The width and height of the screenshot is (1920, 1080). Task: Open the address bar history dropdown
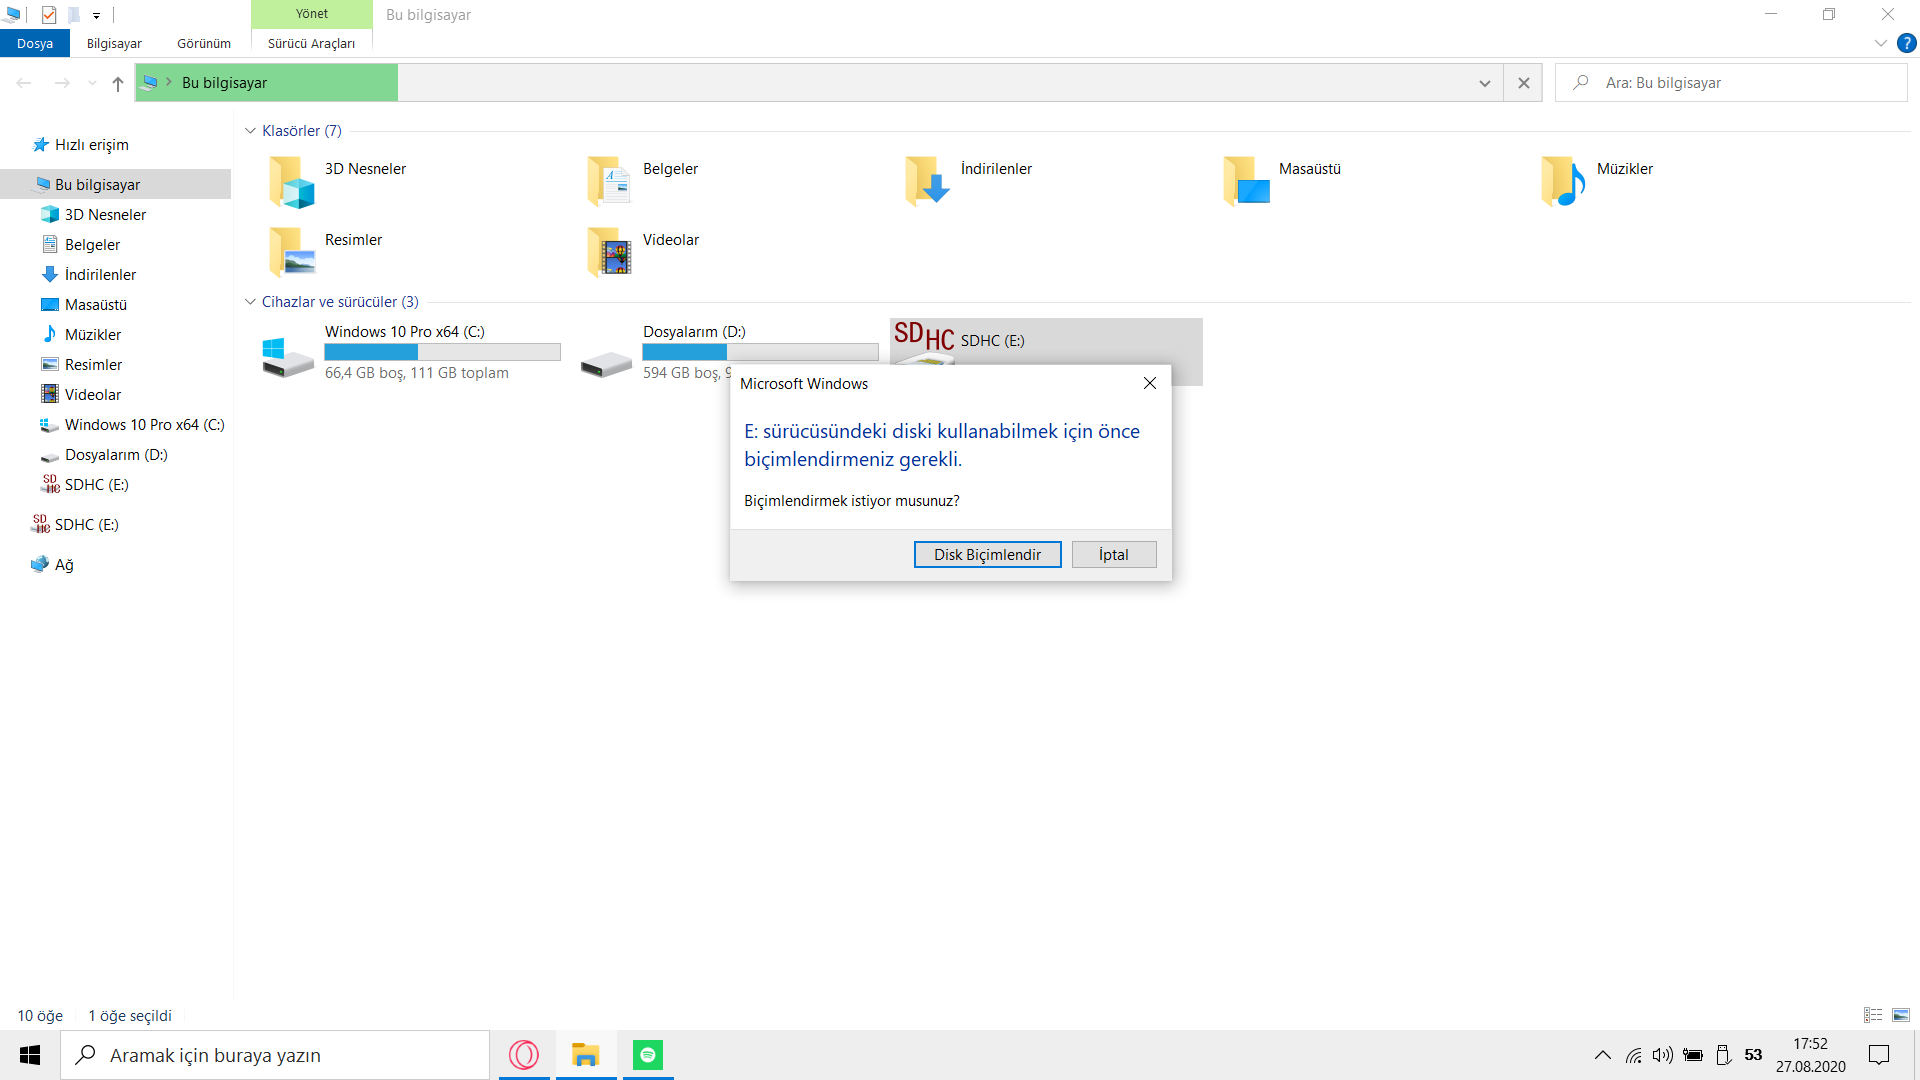click(1484, 83)
